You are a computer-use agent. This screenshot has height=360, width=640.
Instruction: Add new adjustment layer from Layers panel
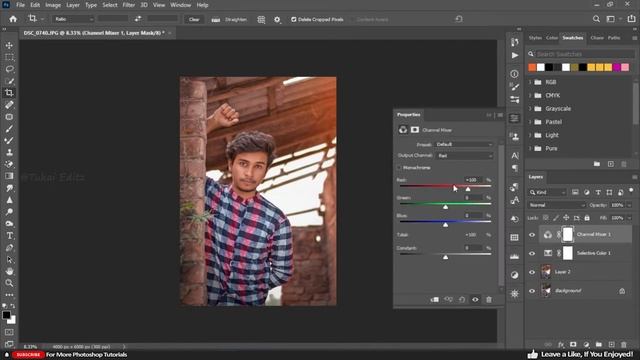tap(586, 344)
